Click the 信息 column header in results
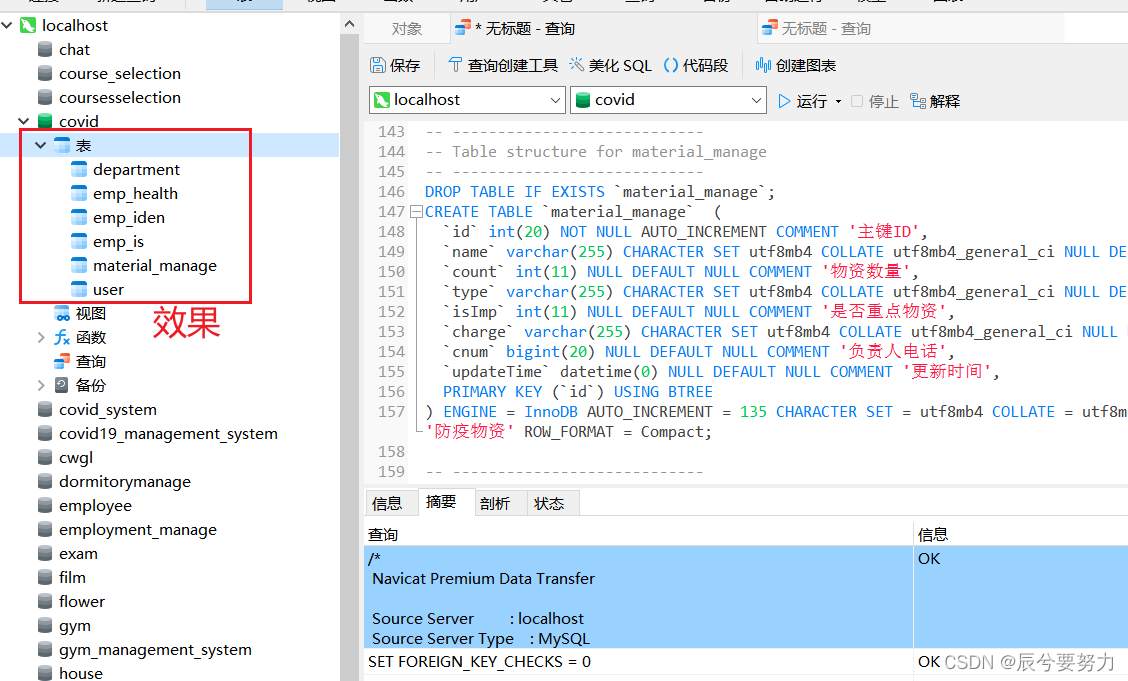This screenshot has width=1128, height=681. pos(1021,534)
